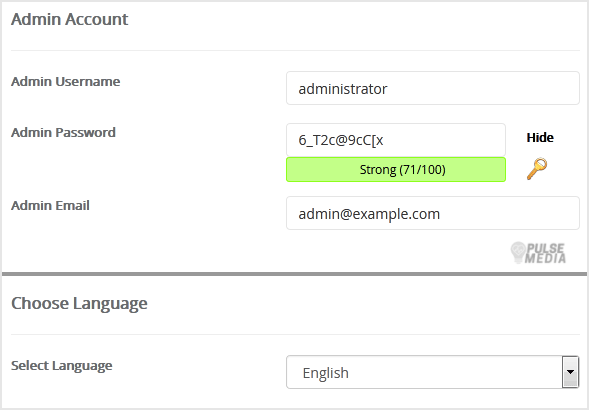Focus the Admin Username input field
This screenshot has width=589, height=410.
click(433, 88)
